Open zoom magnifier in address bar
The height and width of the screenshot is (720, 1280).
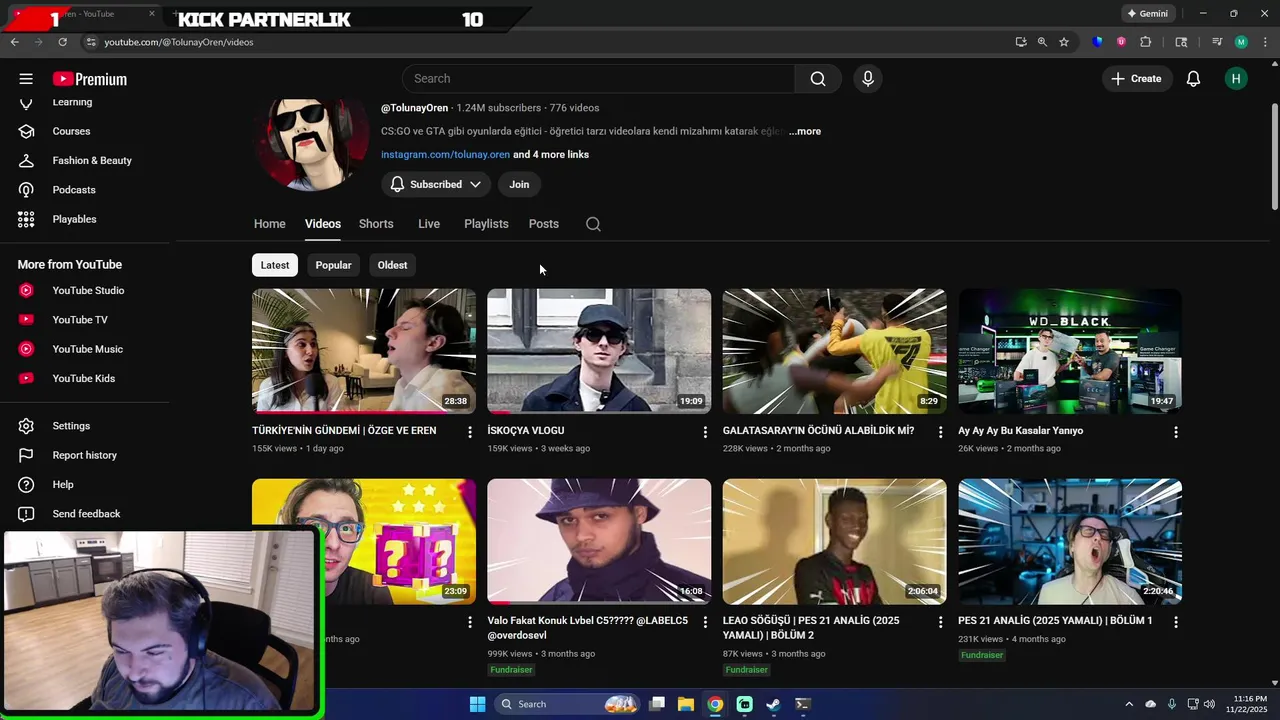(1042, 42)
